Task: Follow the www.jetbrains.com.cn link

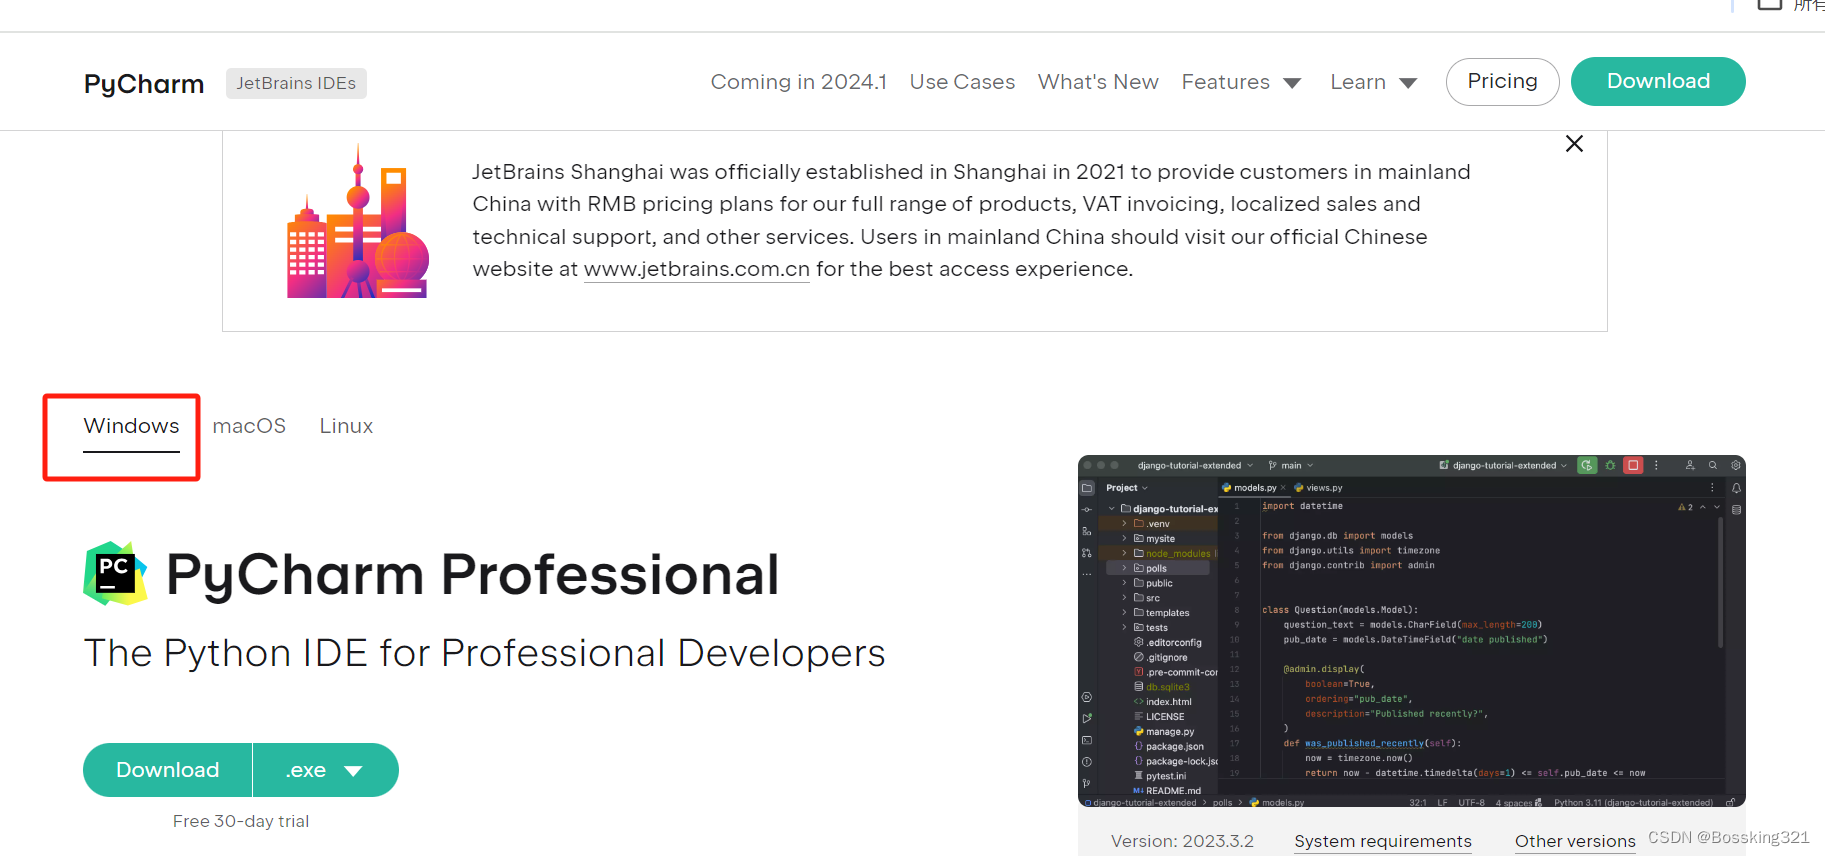Action: pyautogui.click(x=696, y=269)
